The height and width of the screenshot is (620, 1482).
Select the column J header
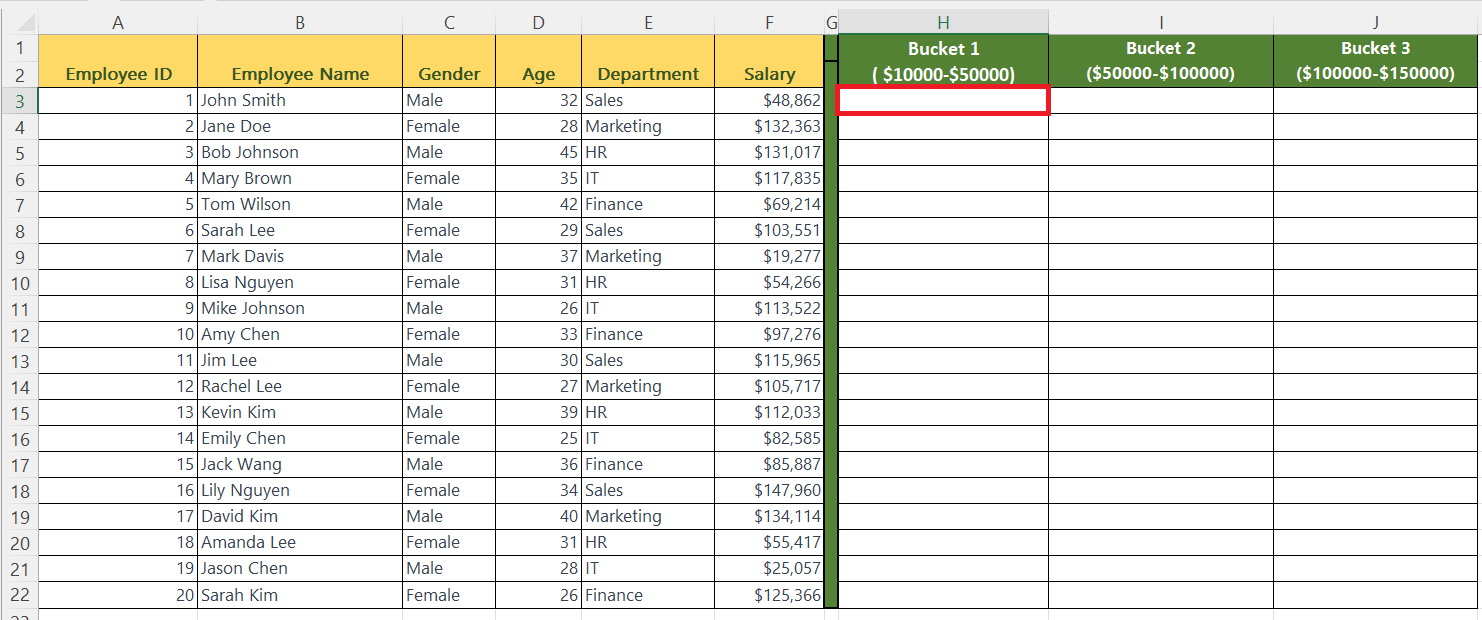pos(1376,21)
